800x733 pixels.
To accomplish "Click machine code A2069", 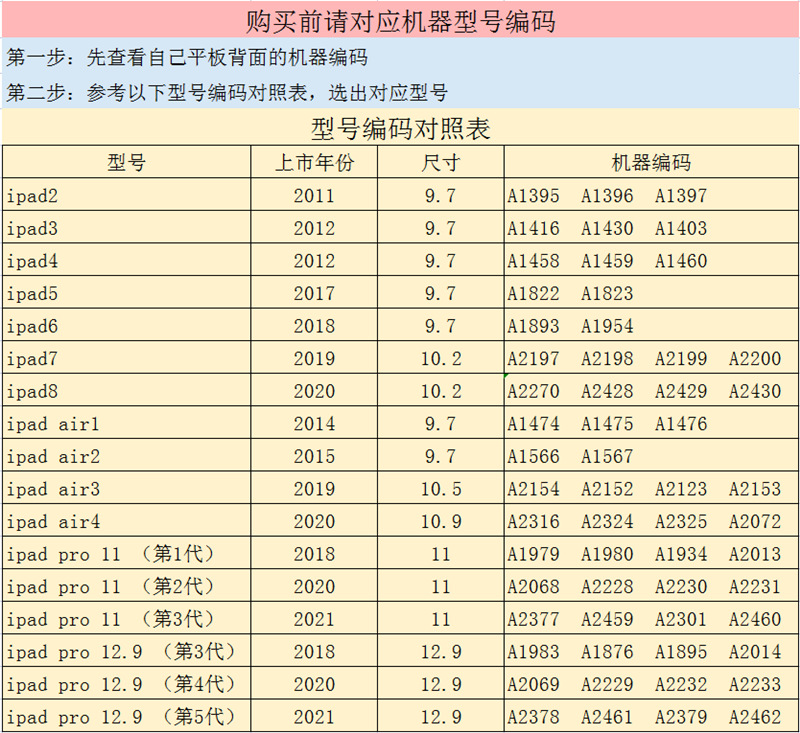I will (533, 685).
